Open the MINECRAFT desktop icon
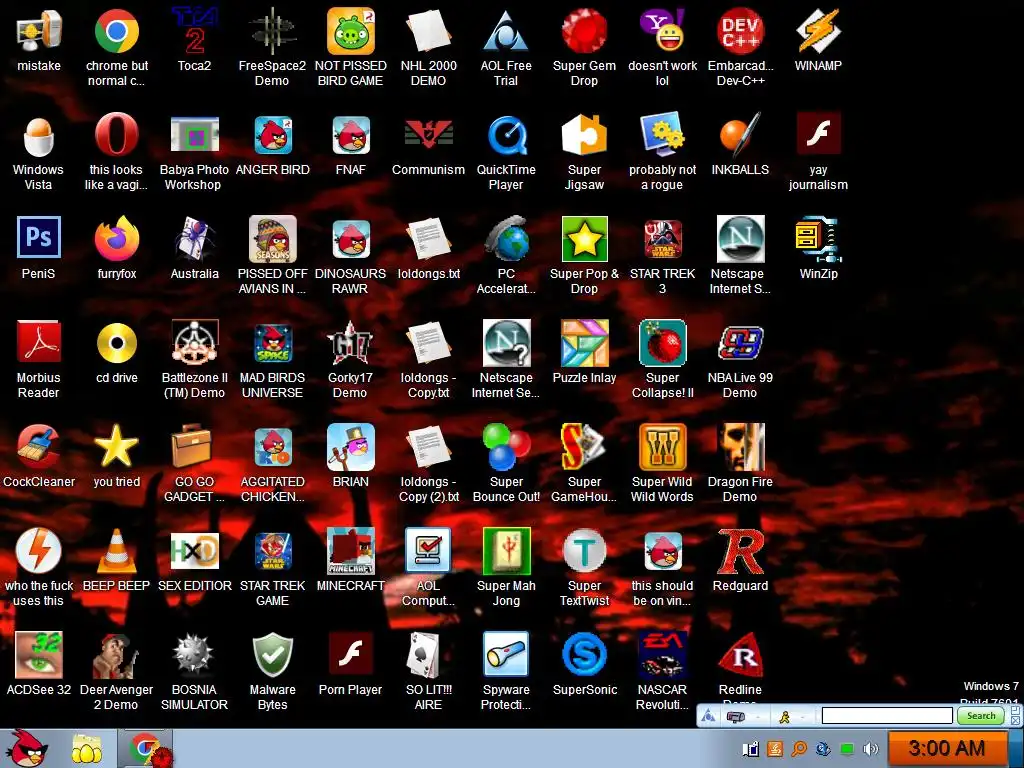This screenshot has width=1024, height=768. (x=351, y=551)
